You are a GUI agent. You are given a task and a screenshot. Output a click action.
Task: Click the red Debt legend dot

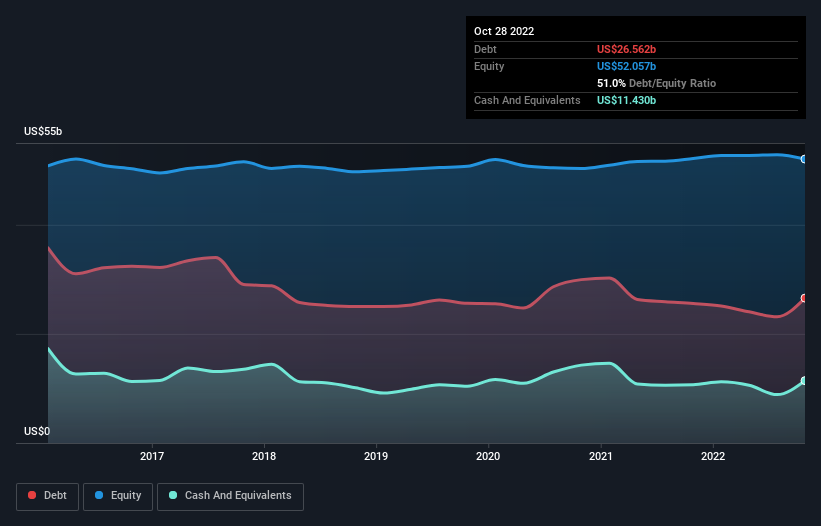(32, 495)
